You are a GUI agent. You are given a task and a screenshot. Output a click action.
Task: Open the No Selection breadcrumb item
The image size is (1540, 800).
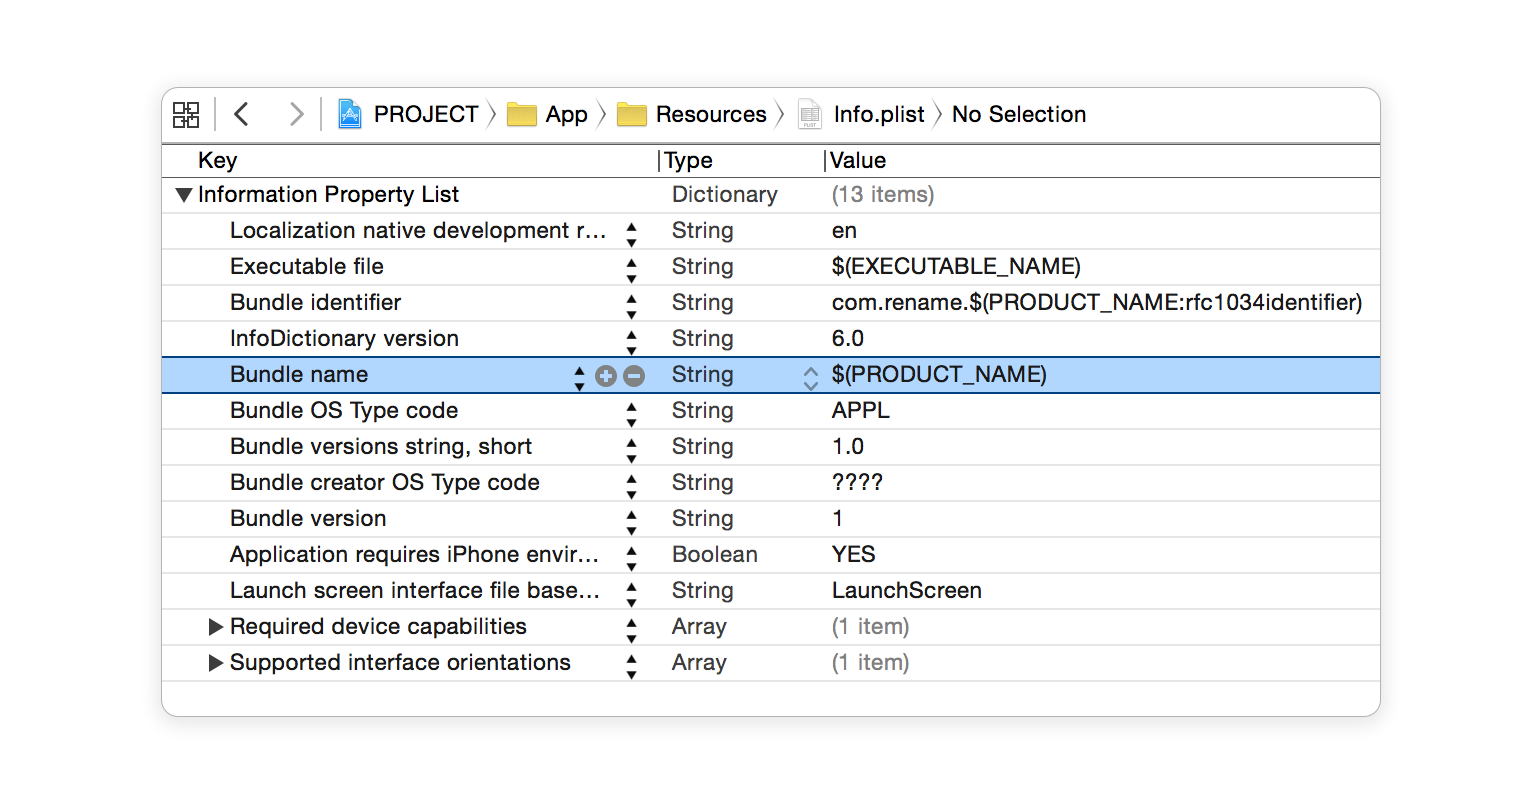(x=1019, y=114)
